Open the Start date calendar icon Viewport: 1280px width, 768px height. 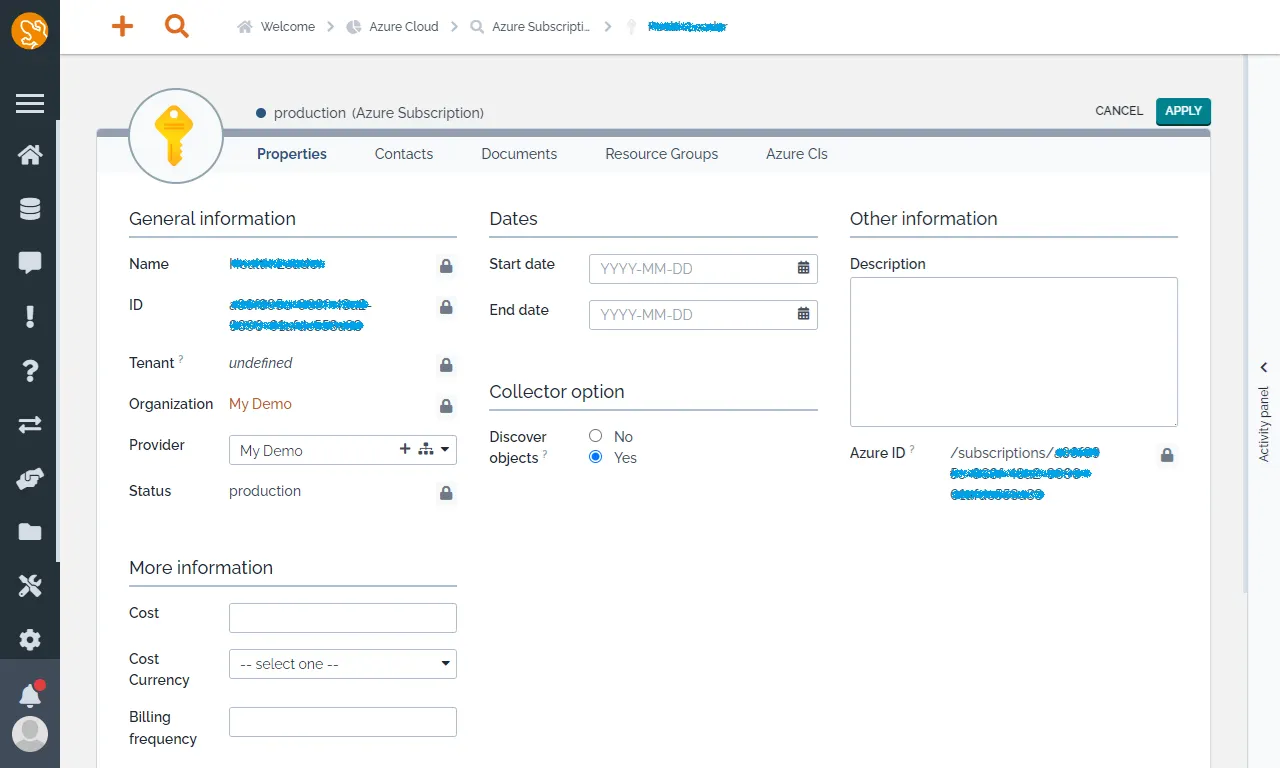(x=803, y=268)
